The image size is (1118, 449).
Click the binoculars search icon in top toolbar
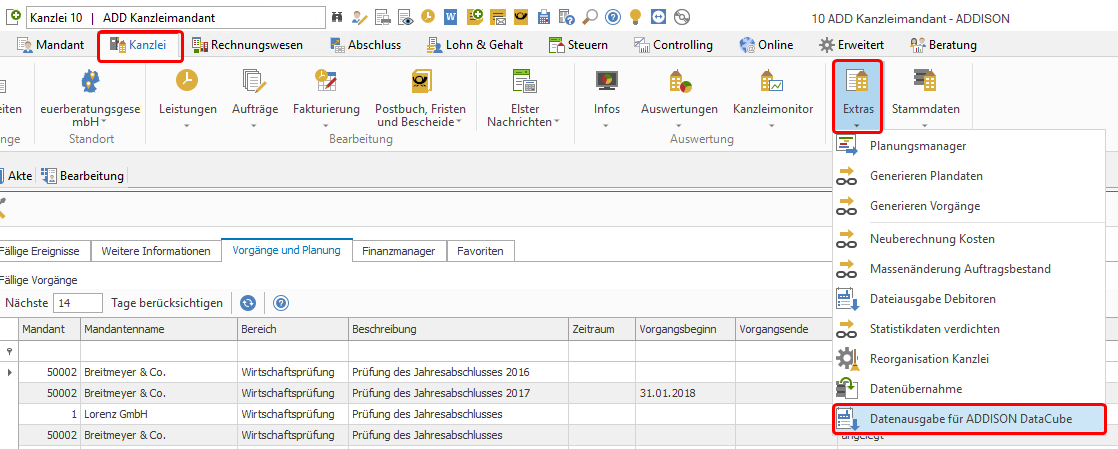click(338, 16)
